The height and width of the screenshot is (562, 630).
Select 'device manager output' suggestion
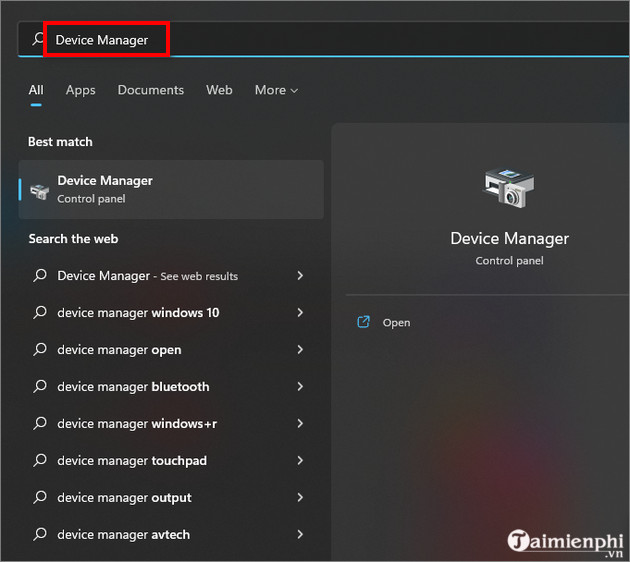tap(169, 497)
